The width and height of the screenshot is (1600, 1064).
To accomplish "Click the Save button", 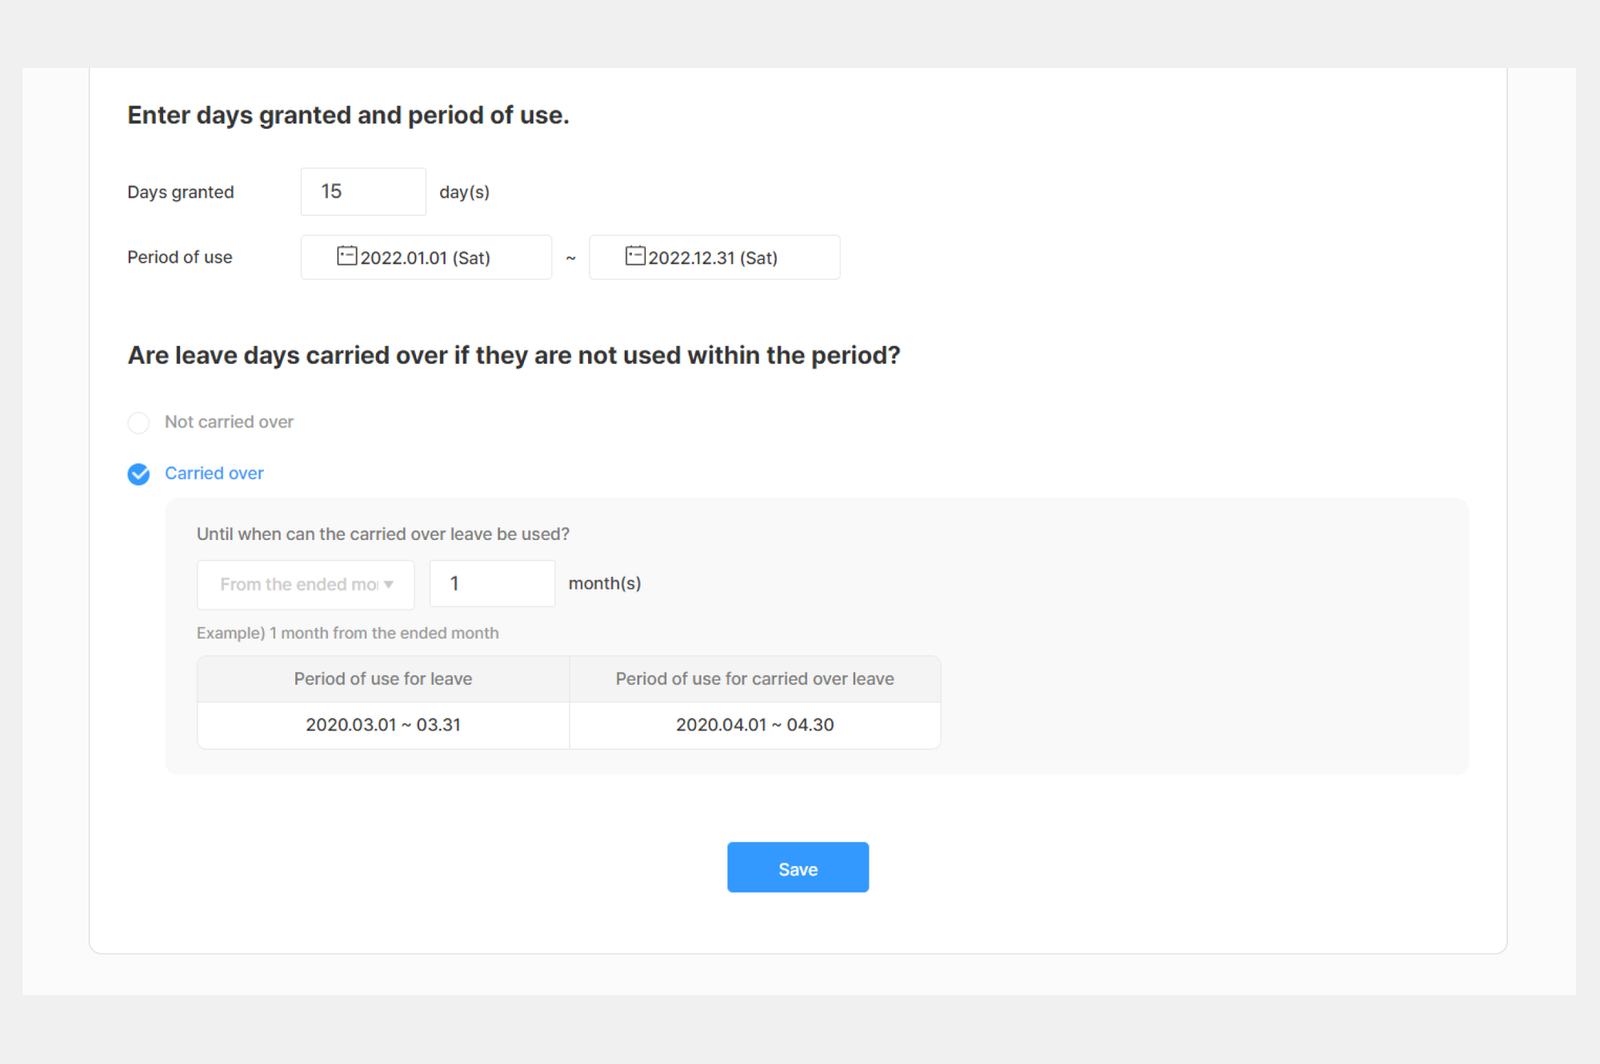I will point(798,867).
